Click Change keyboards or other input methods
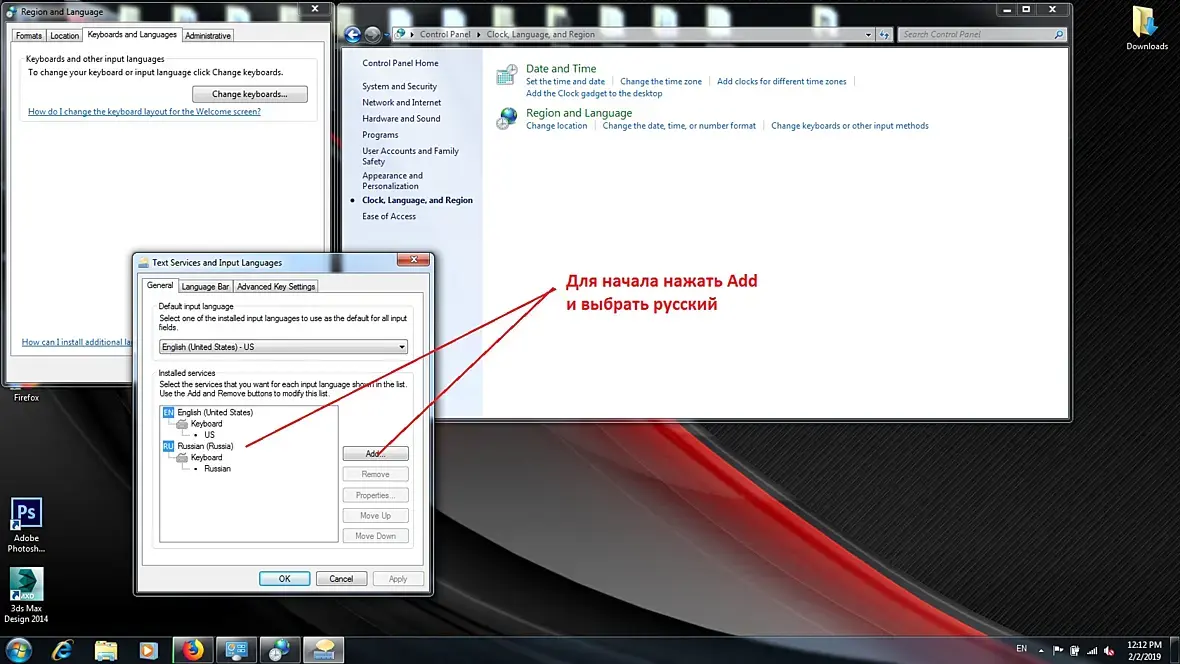The width and height of the screenshot is (1180, 664). tap(850, 126)
